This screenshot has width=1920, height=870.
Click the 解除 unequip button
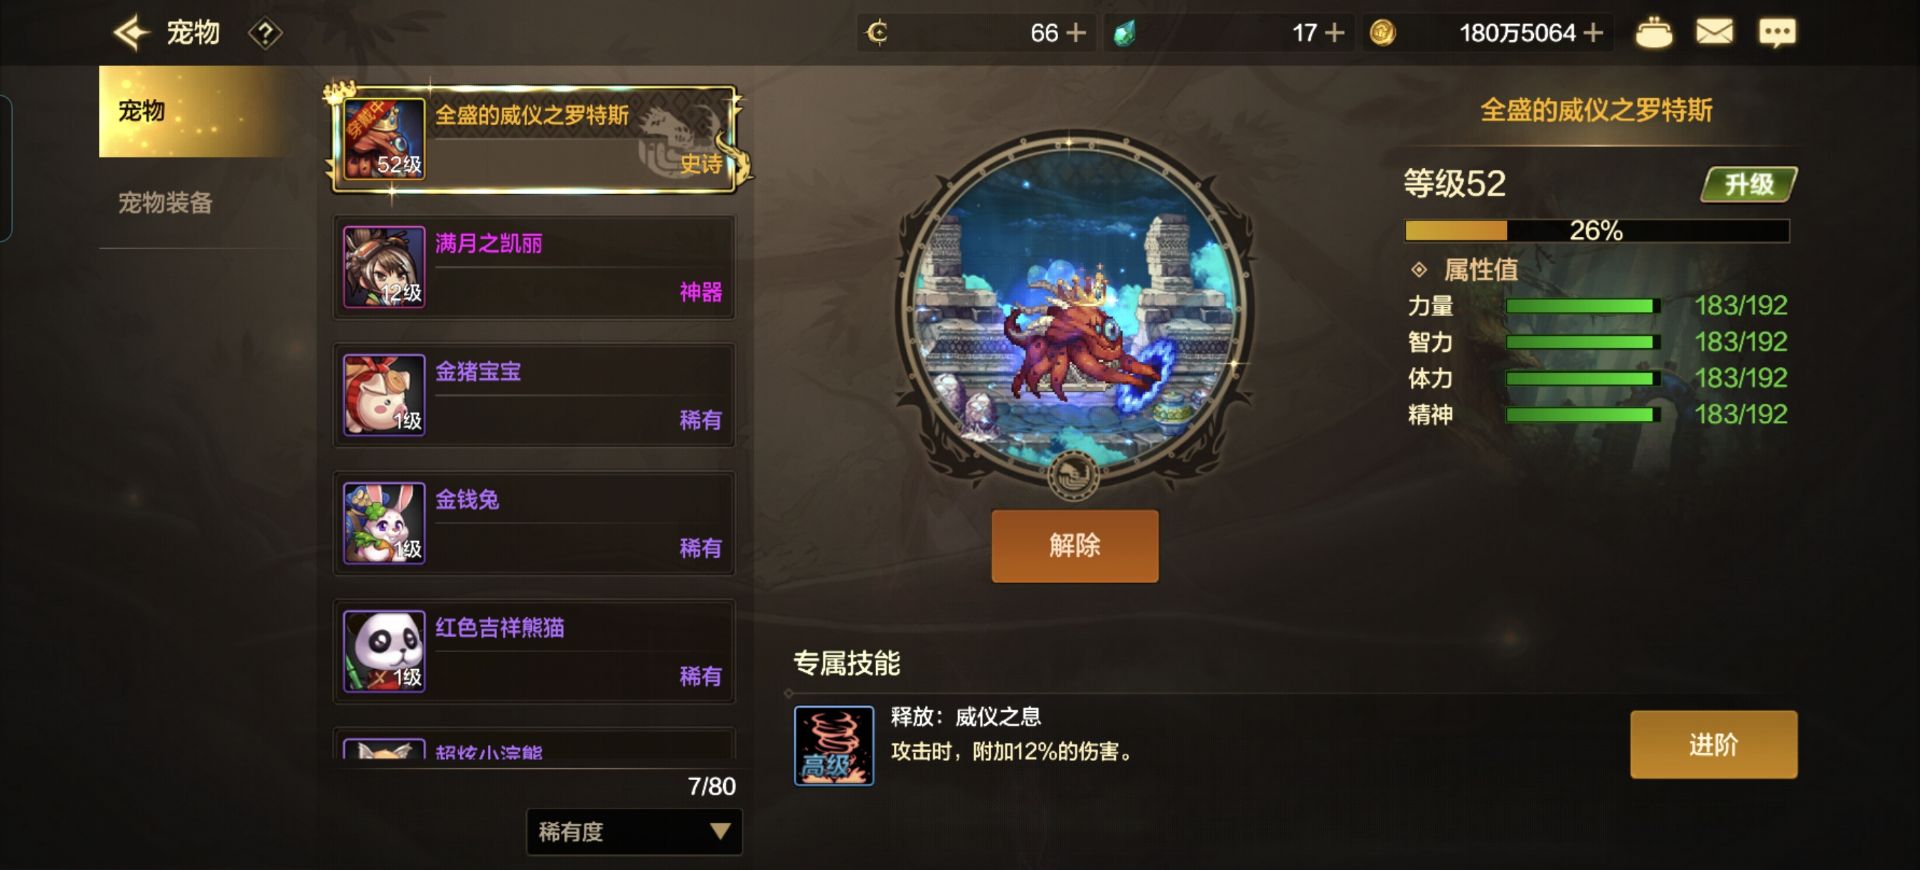pyautogui.click(x=1075, y=546)
